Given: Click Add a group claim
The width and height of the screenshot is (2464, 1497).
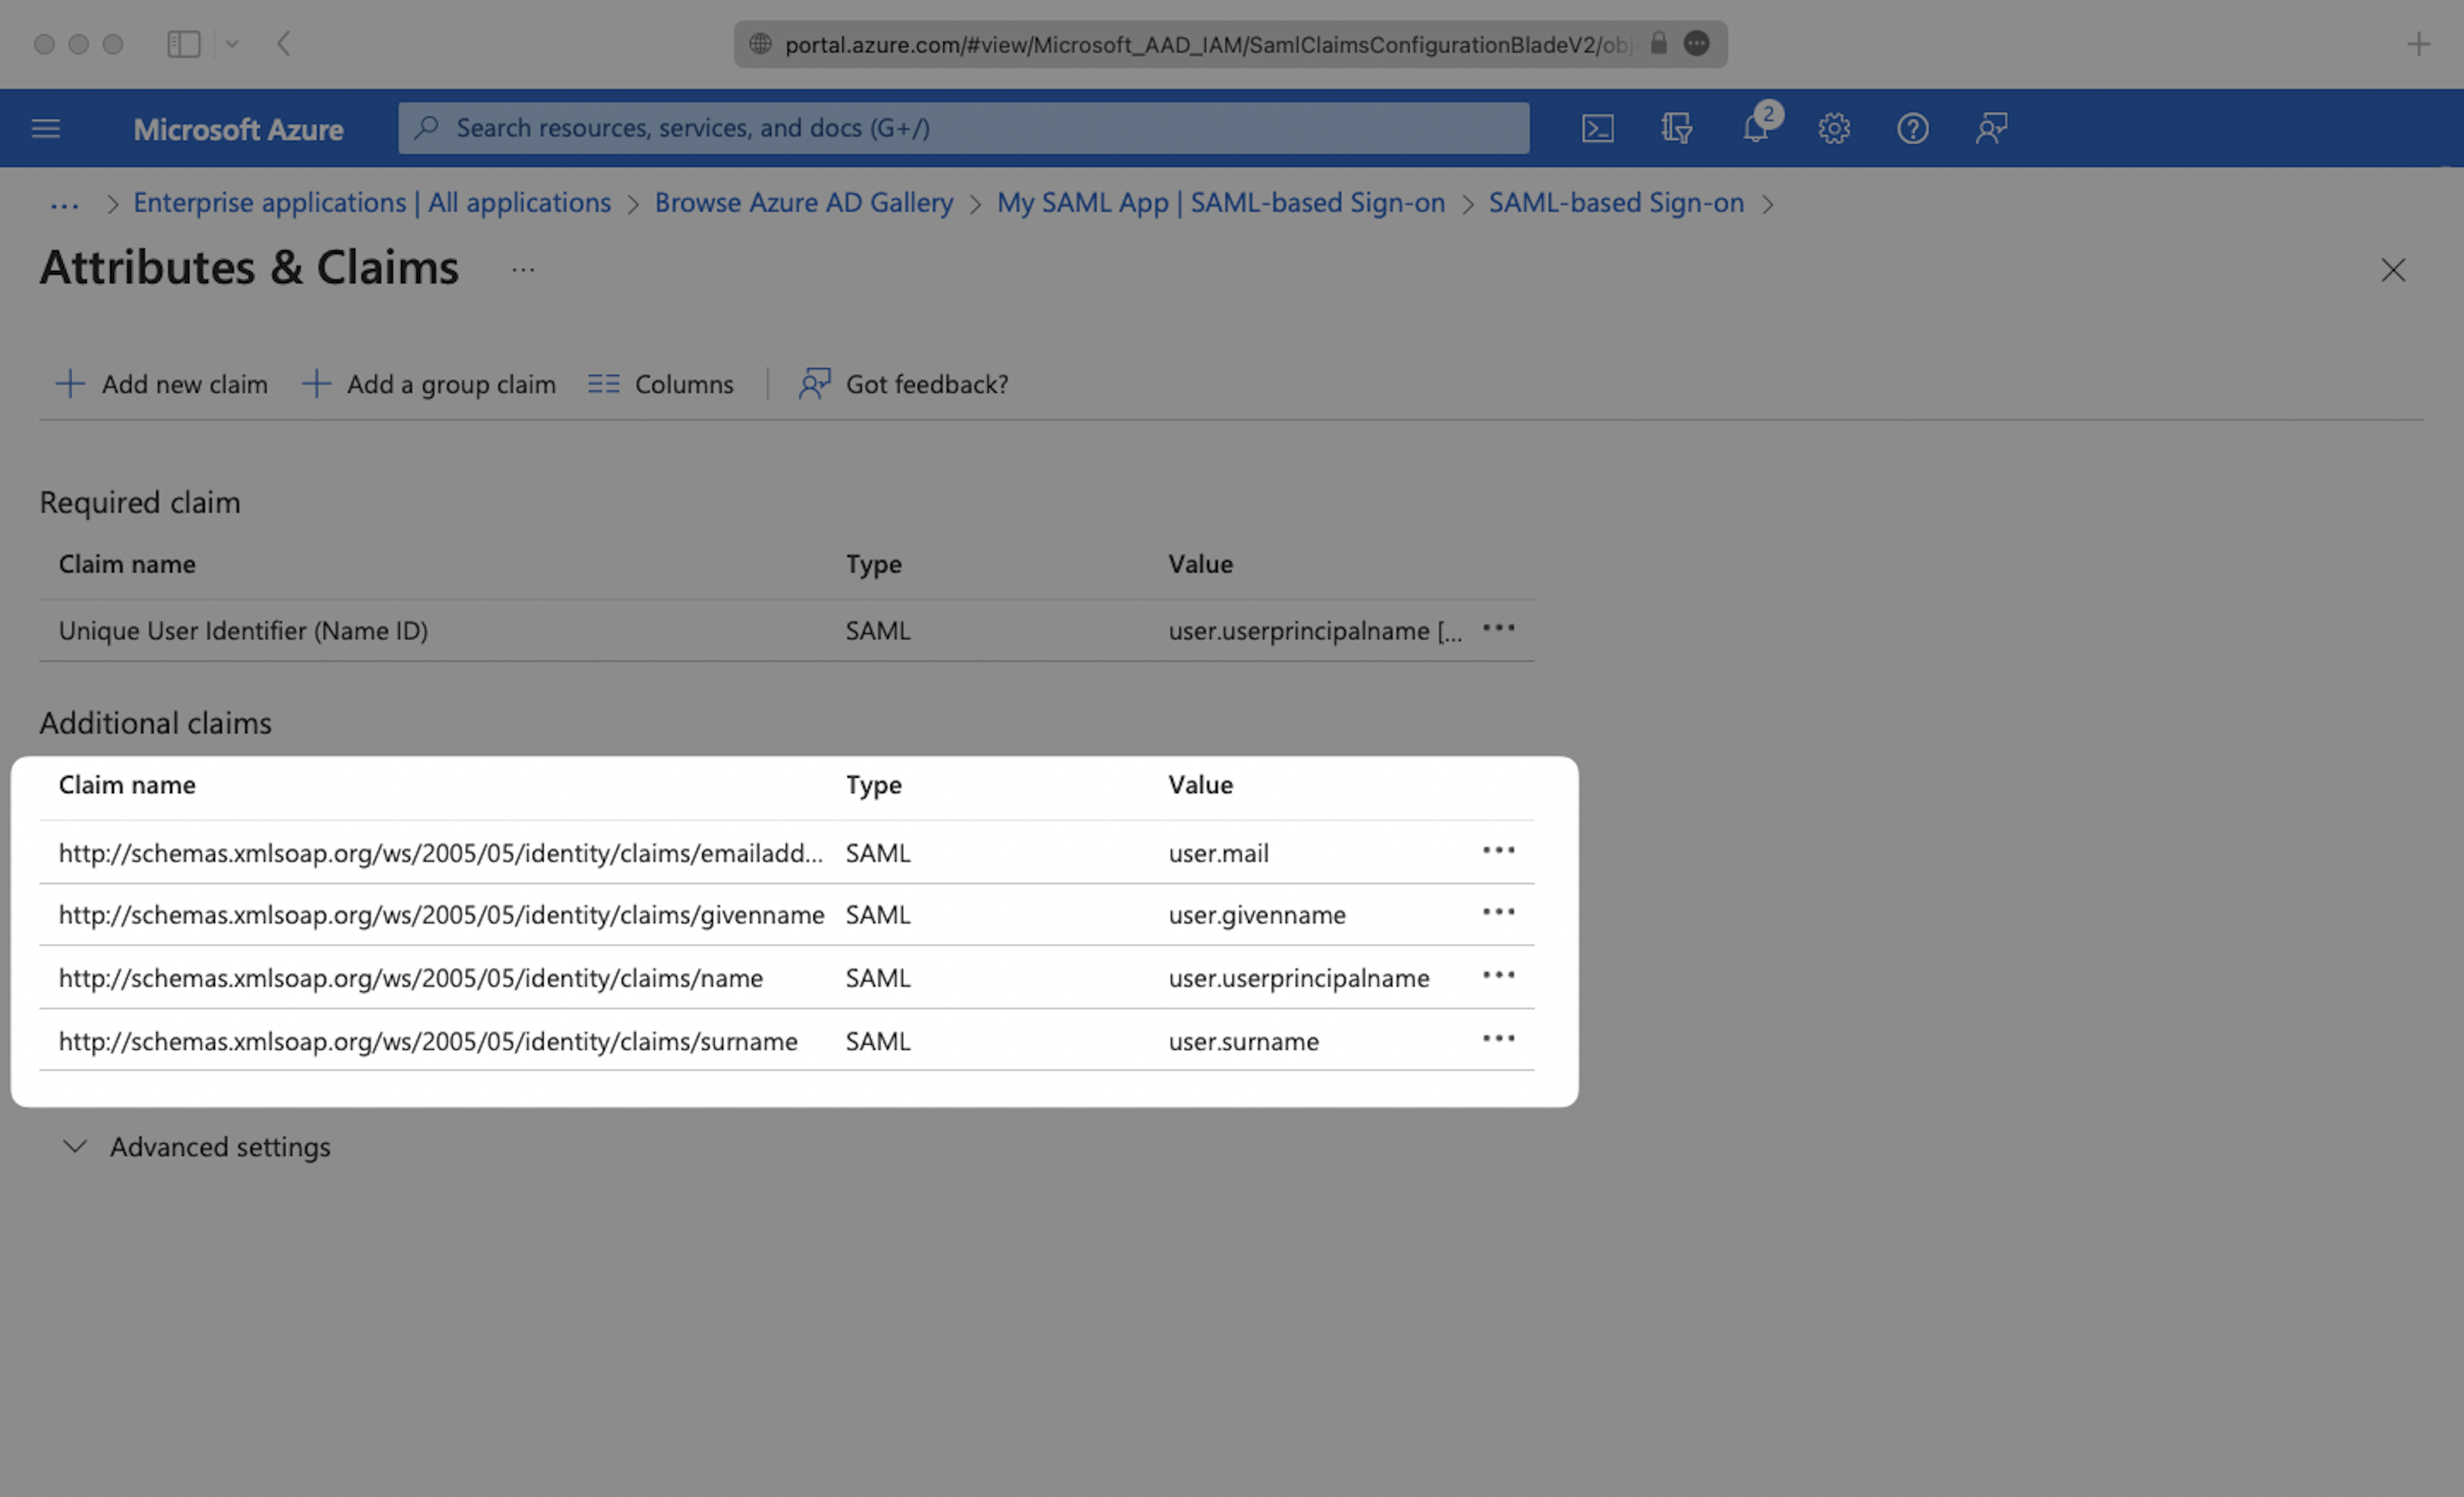Looking at the screenshot, I should point(429,384).
